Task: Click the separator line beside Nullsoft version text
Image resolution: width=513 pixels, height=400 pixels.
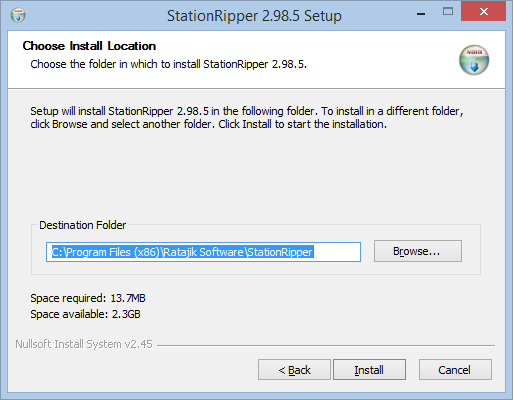Action: point(326,345)
